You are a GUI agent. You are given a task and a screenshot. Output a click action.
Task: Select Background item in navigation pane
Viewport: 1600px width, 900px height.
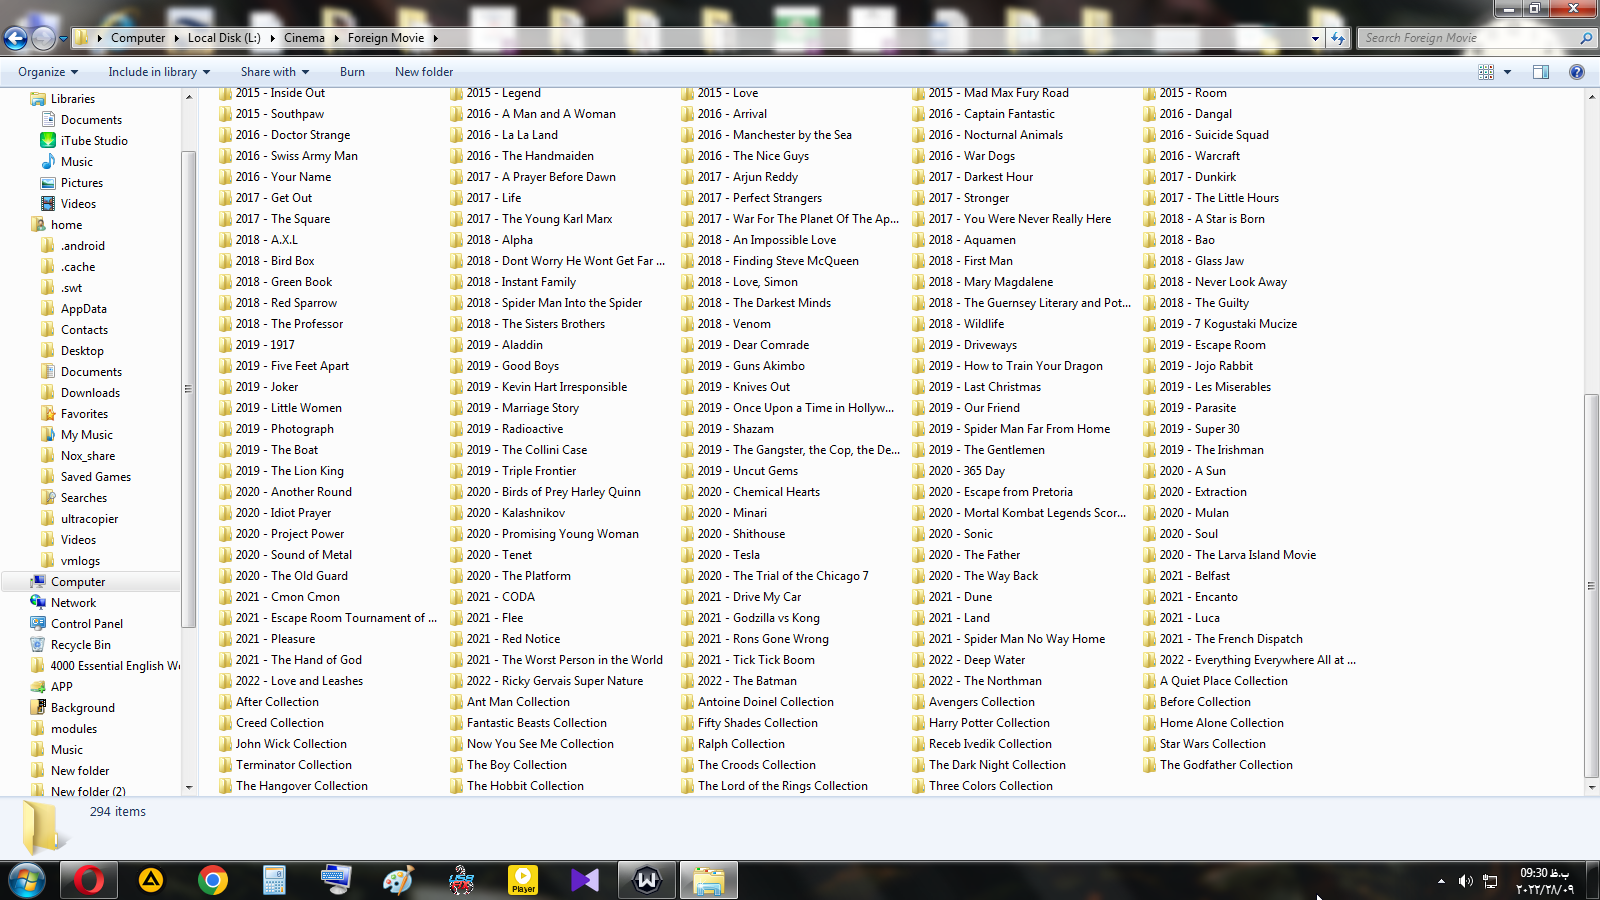tap(82, 708)
